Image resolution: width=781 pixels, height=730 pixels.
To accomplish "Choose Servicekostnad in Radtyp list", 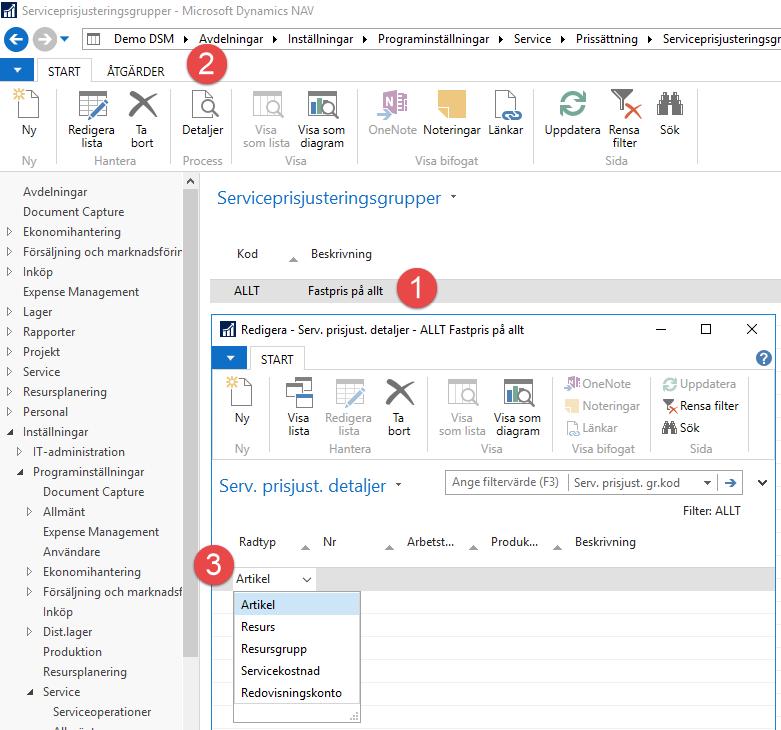I will click(x=297, y=671).
